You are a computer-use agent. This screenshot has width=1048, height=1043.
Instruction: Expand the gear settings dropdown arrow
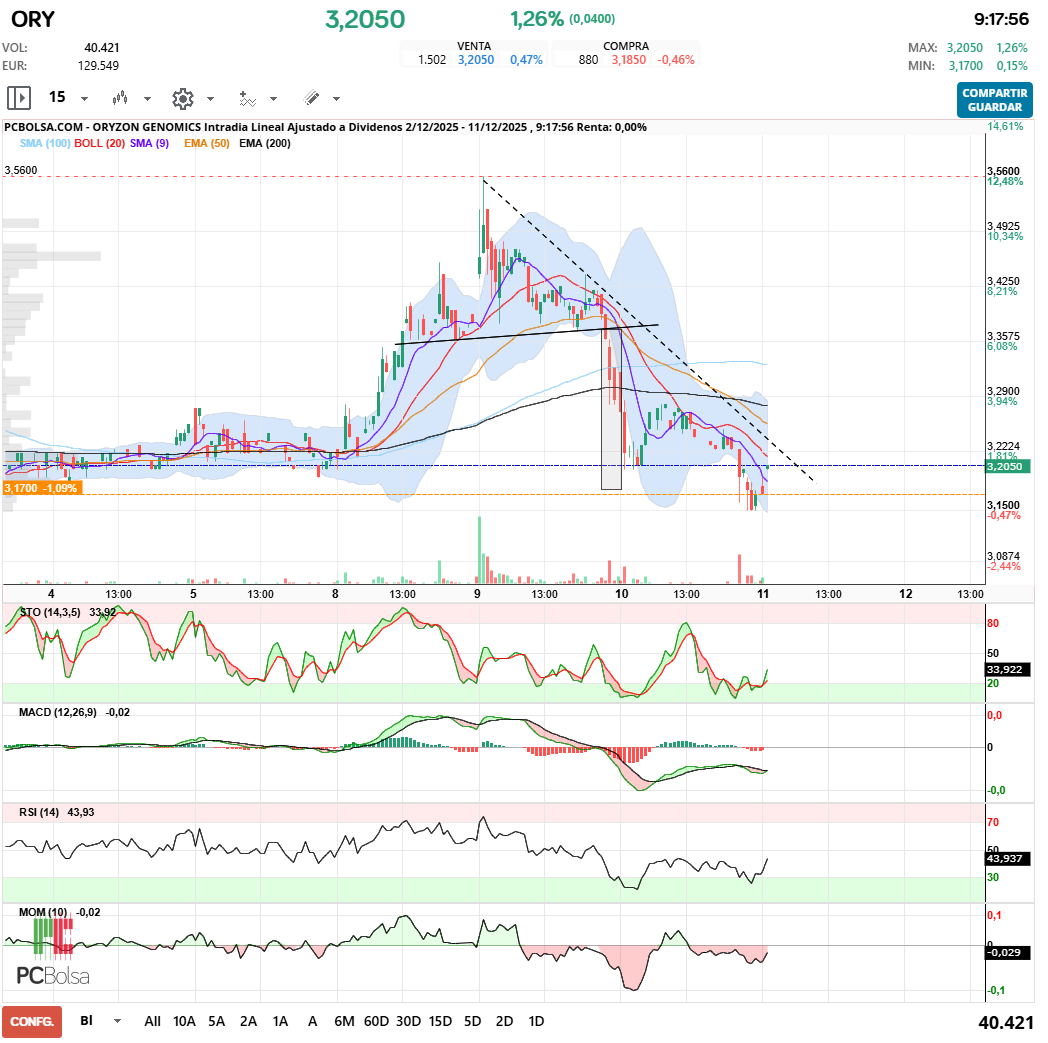(209, 98)
